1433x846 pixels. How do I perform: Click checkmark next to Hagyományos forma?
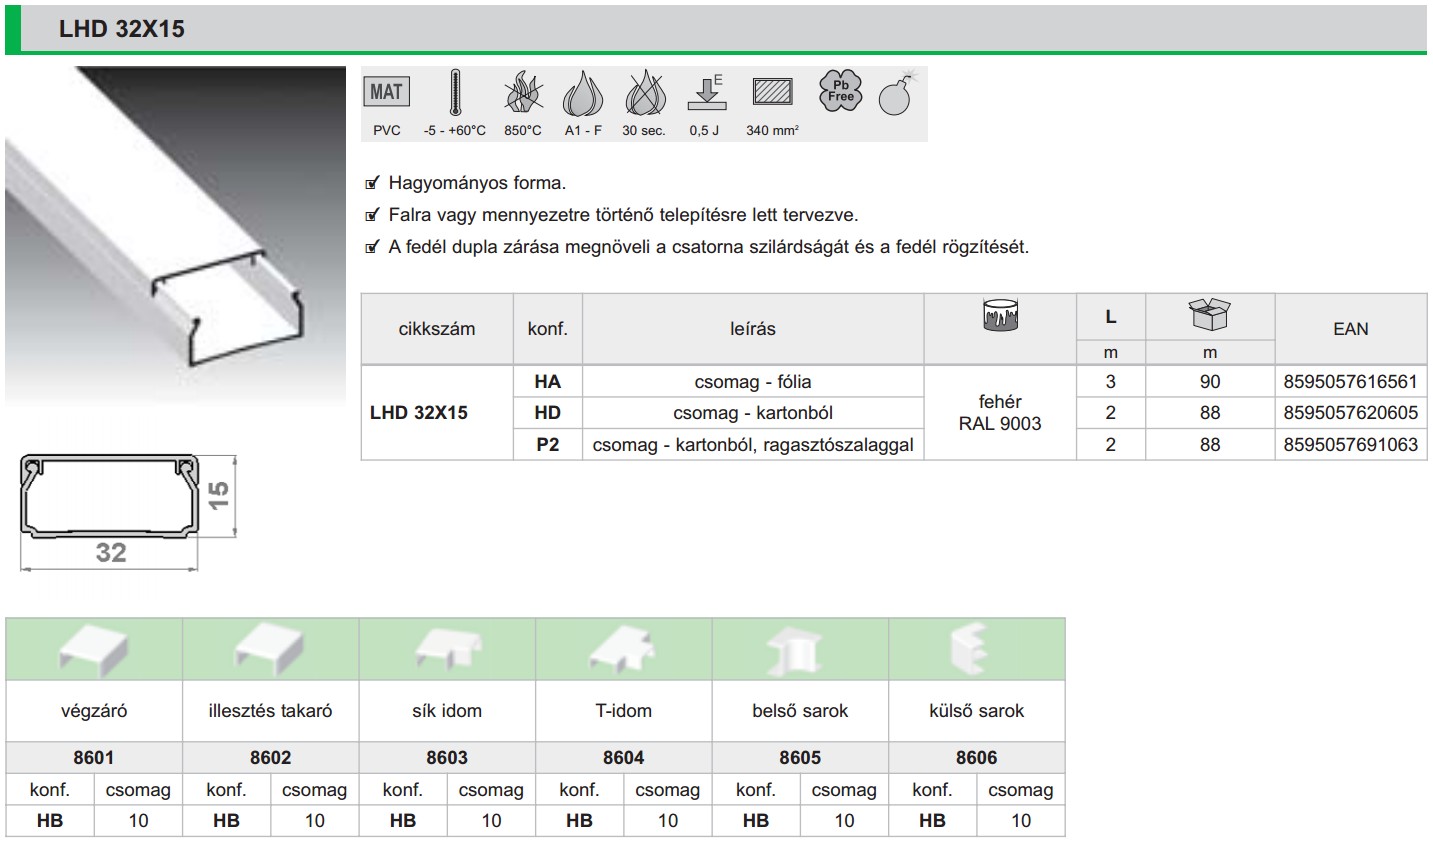click(373, 183)
